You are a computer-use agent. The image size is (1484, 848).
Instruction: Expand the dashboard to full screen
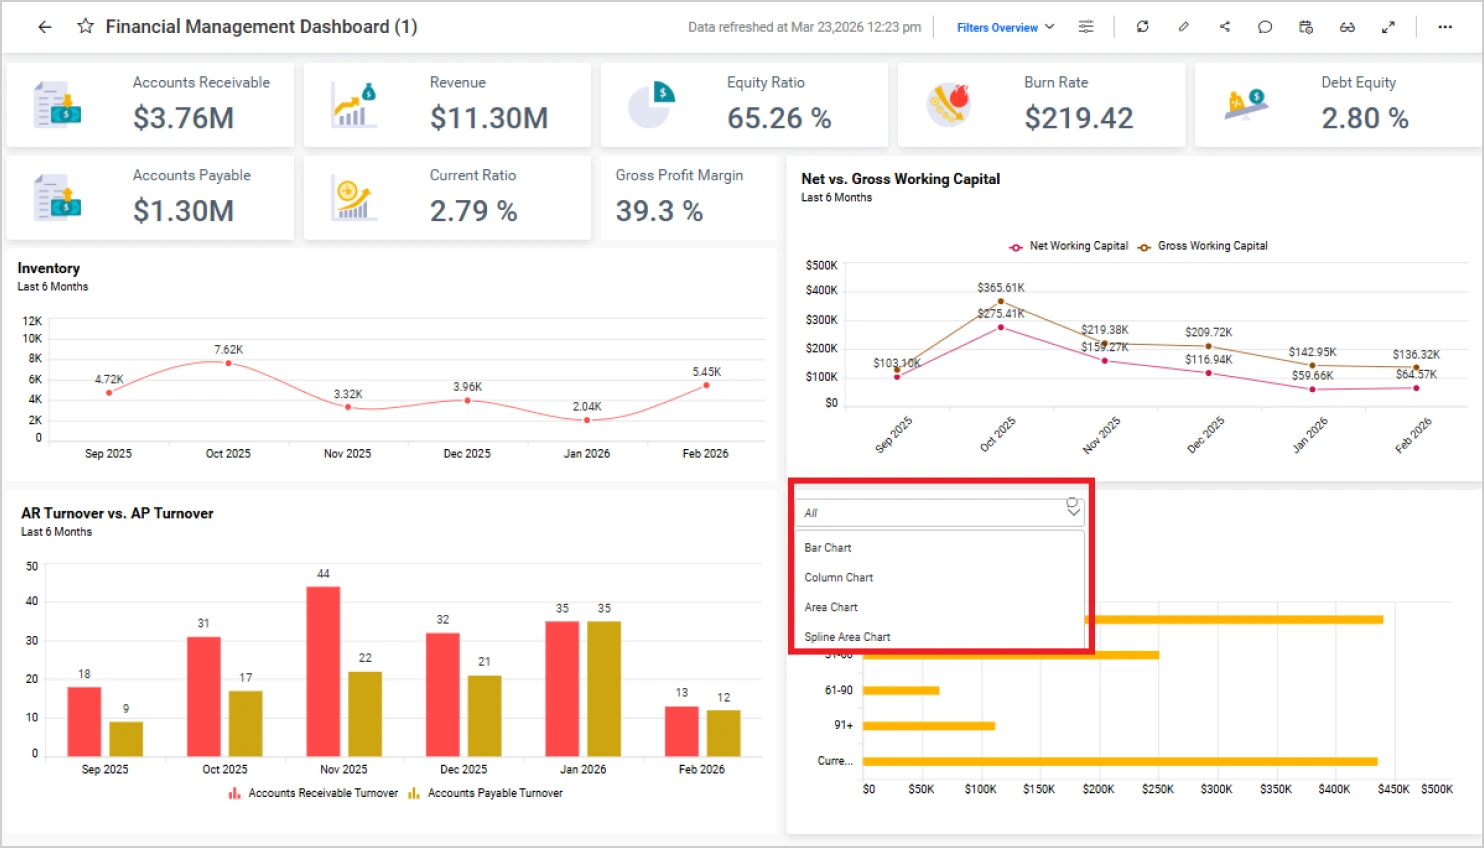[1388, 27]
